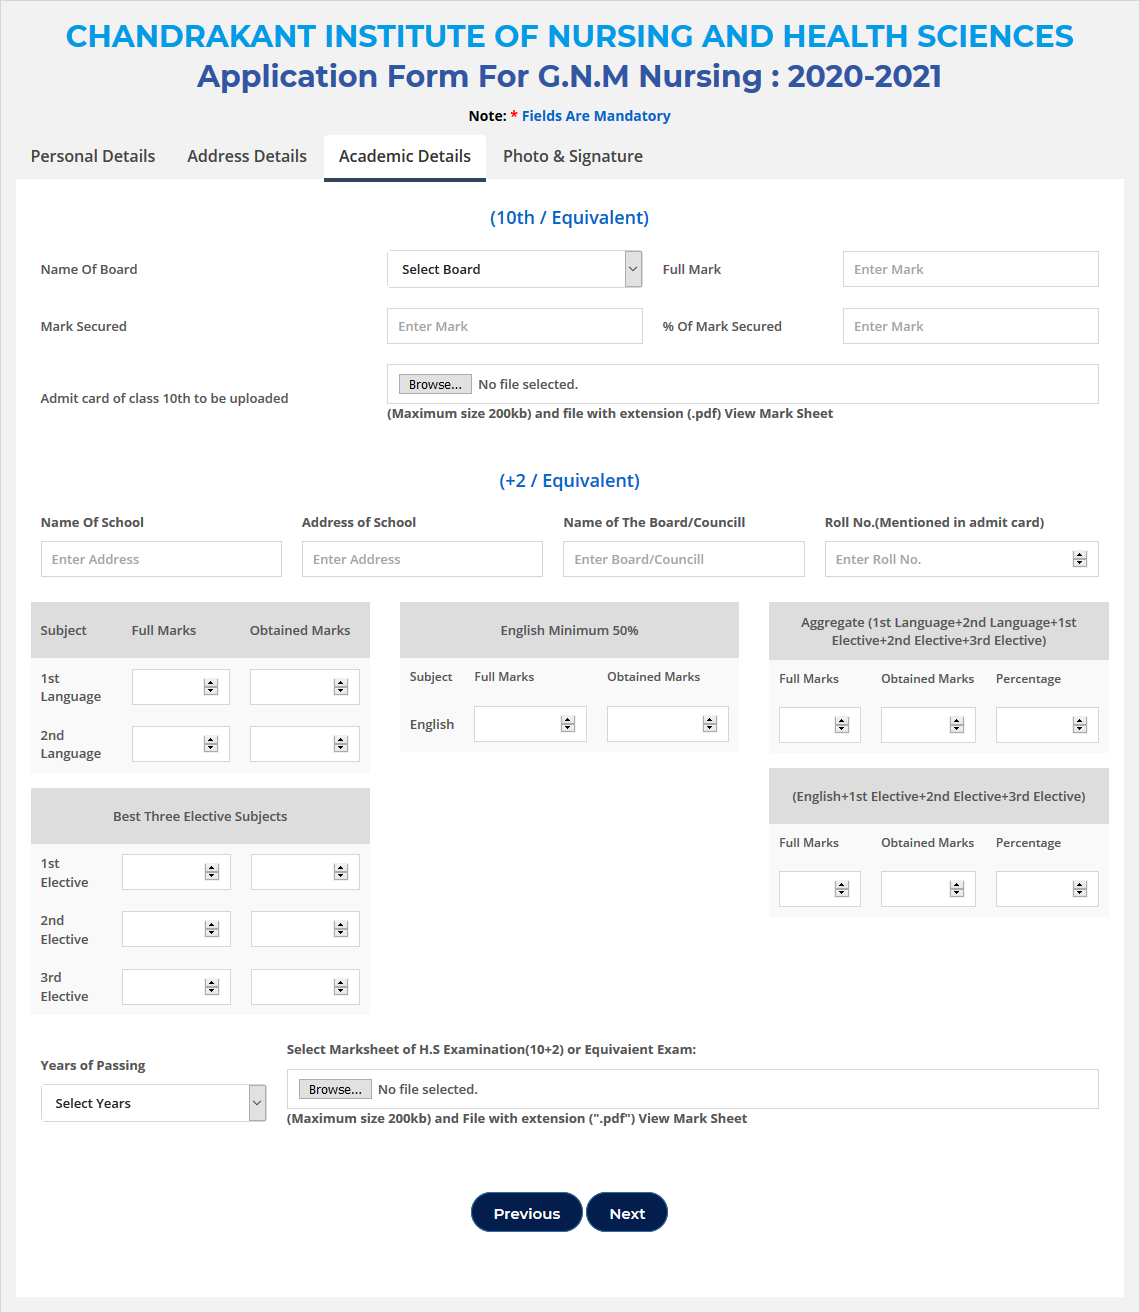Go to the Photo & Signature tab
The width and height of the screenshot is (1140, 1313).
573,156
